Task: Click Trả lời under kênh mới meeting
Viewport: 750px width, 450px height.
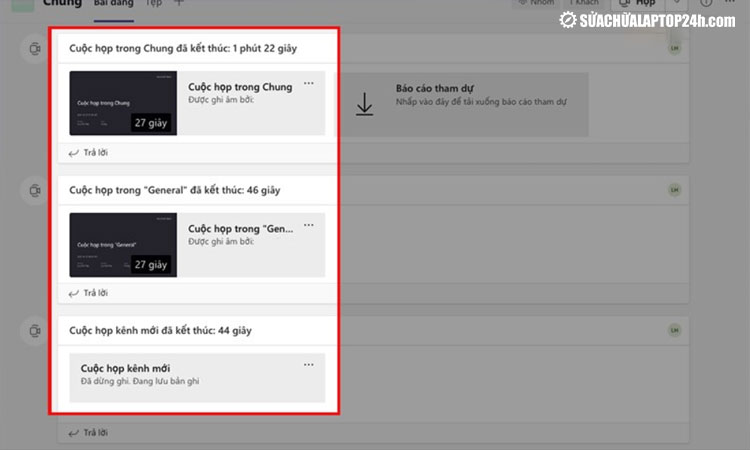Action: click(x=89, y=433)
